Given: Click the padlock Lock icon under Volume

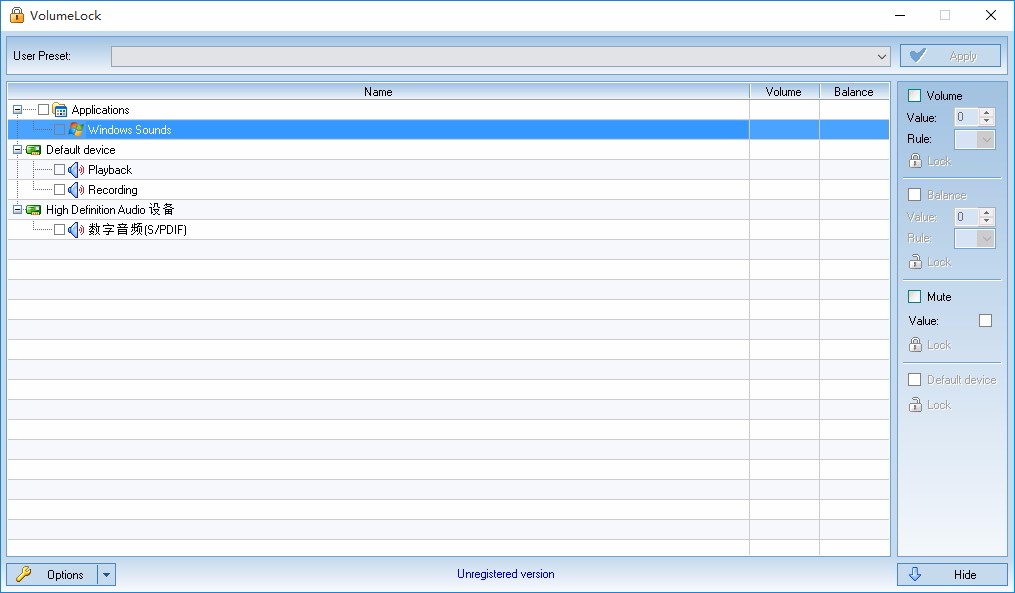Looking at the screenshot, I should point(915,161).
